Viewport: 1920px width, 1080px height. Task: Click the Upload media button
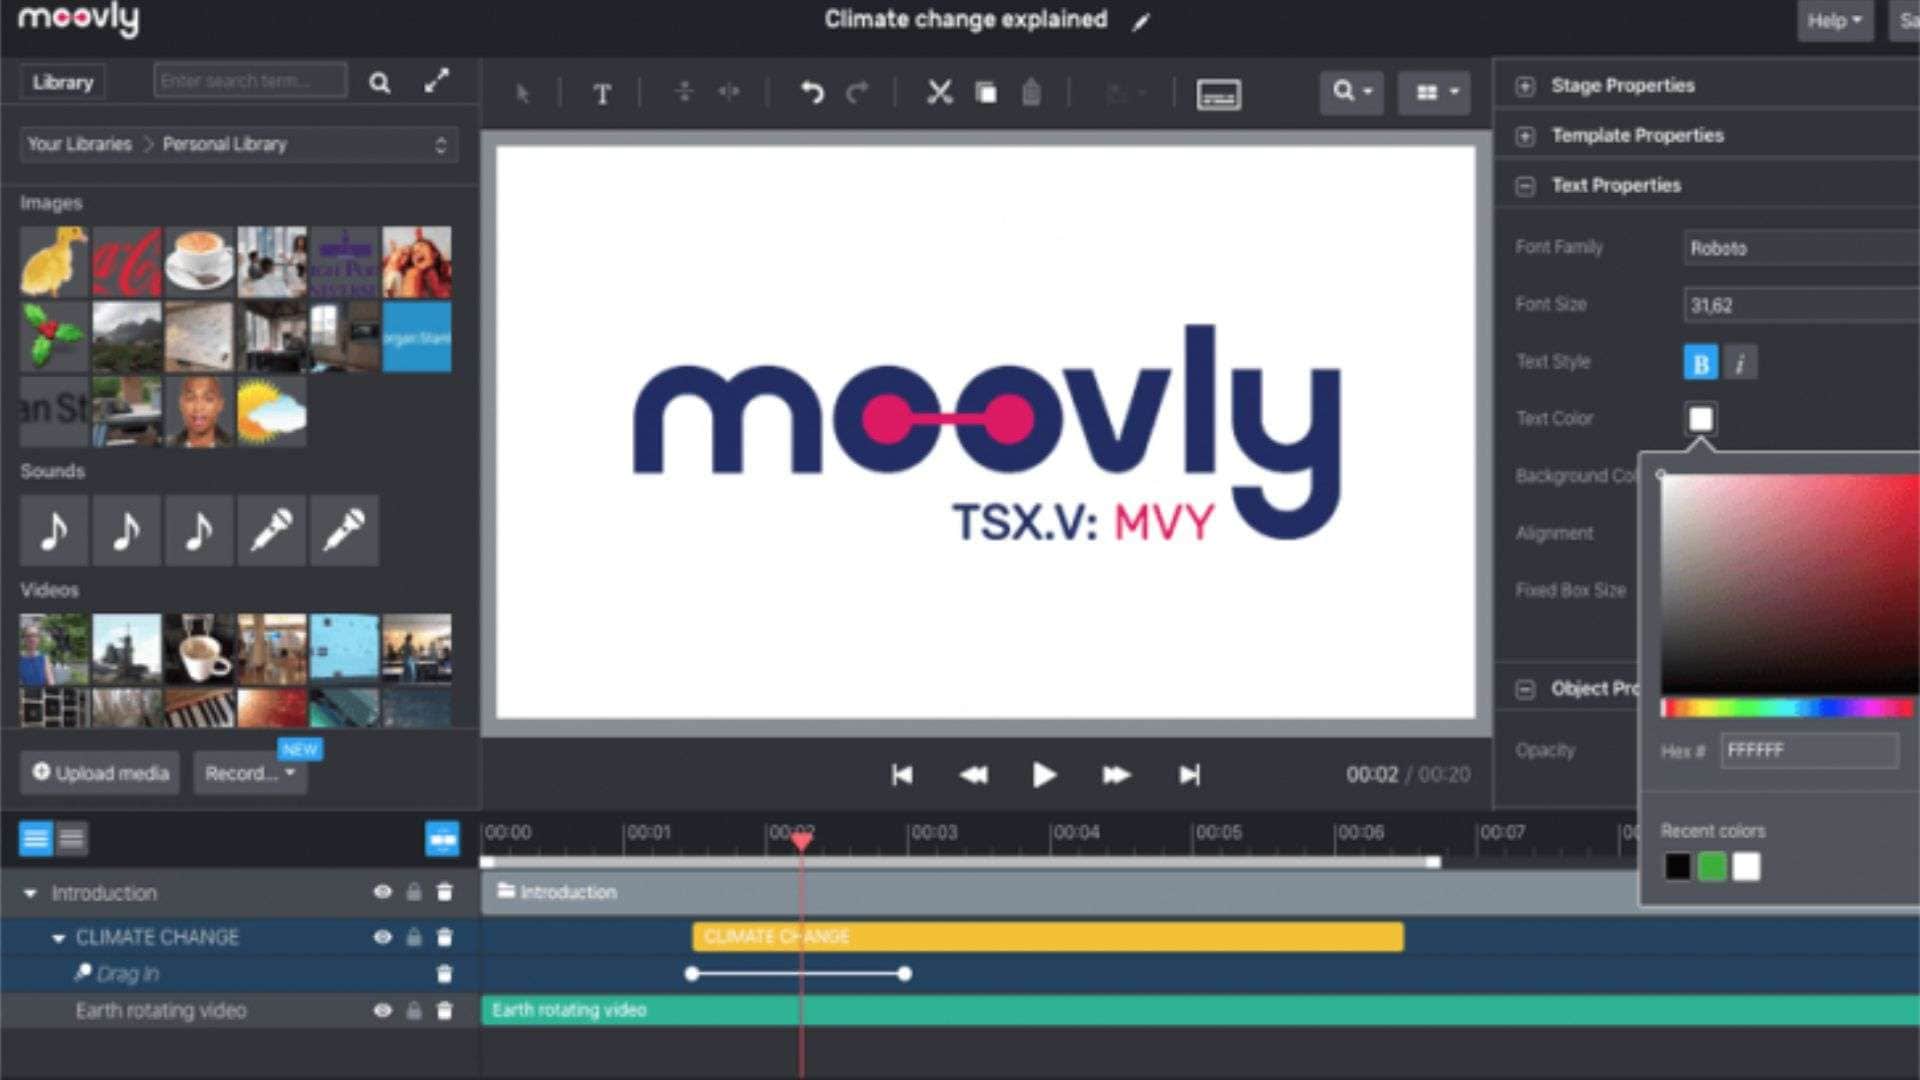pyautogui.click(x=100, y=773)
